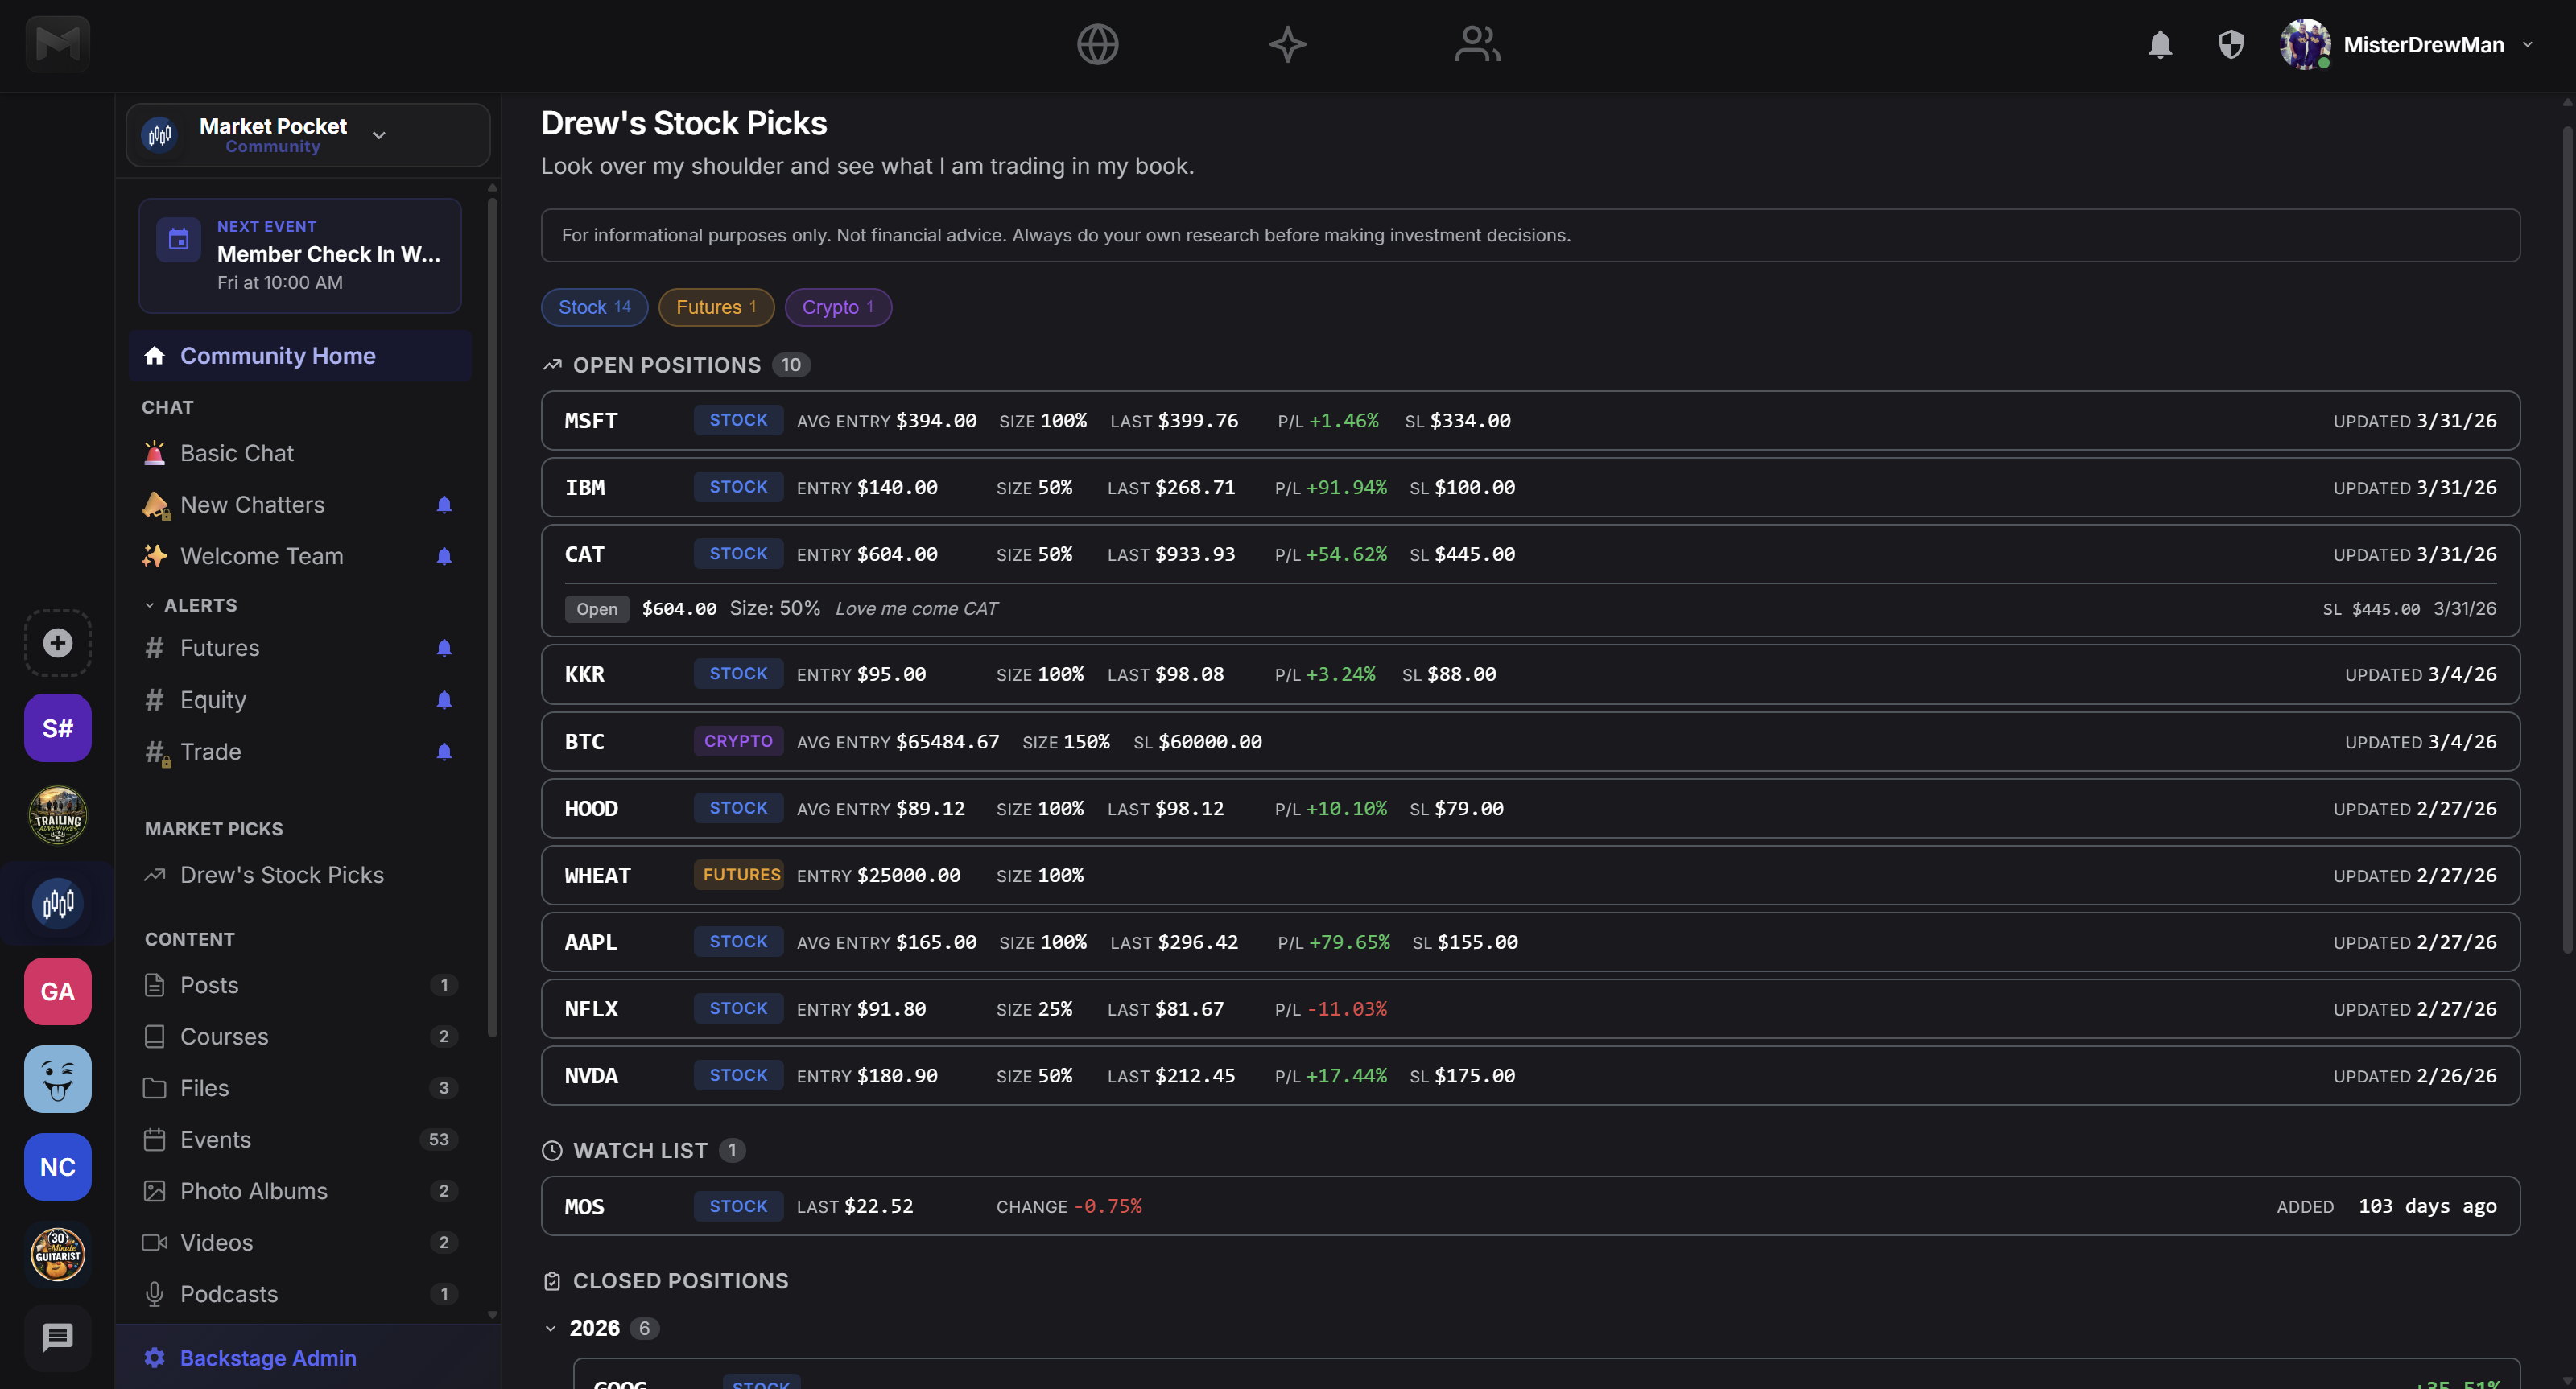The width and height of the screenshot is (2576, 1389).
Task: Open Videos content section
Action: [x=300, y=1242]
